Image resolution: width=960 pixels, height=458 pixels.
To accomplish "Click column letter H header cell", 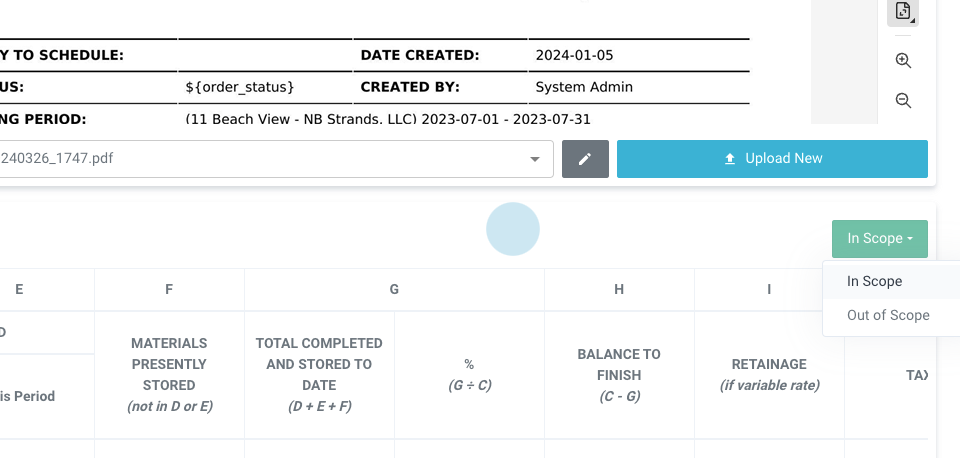I will pos(619,290).
